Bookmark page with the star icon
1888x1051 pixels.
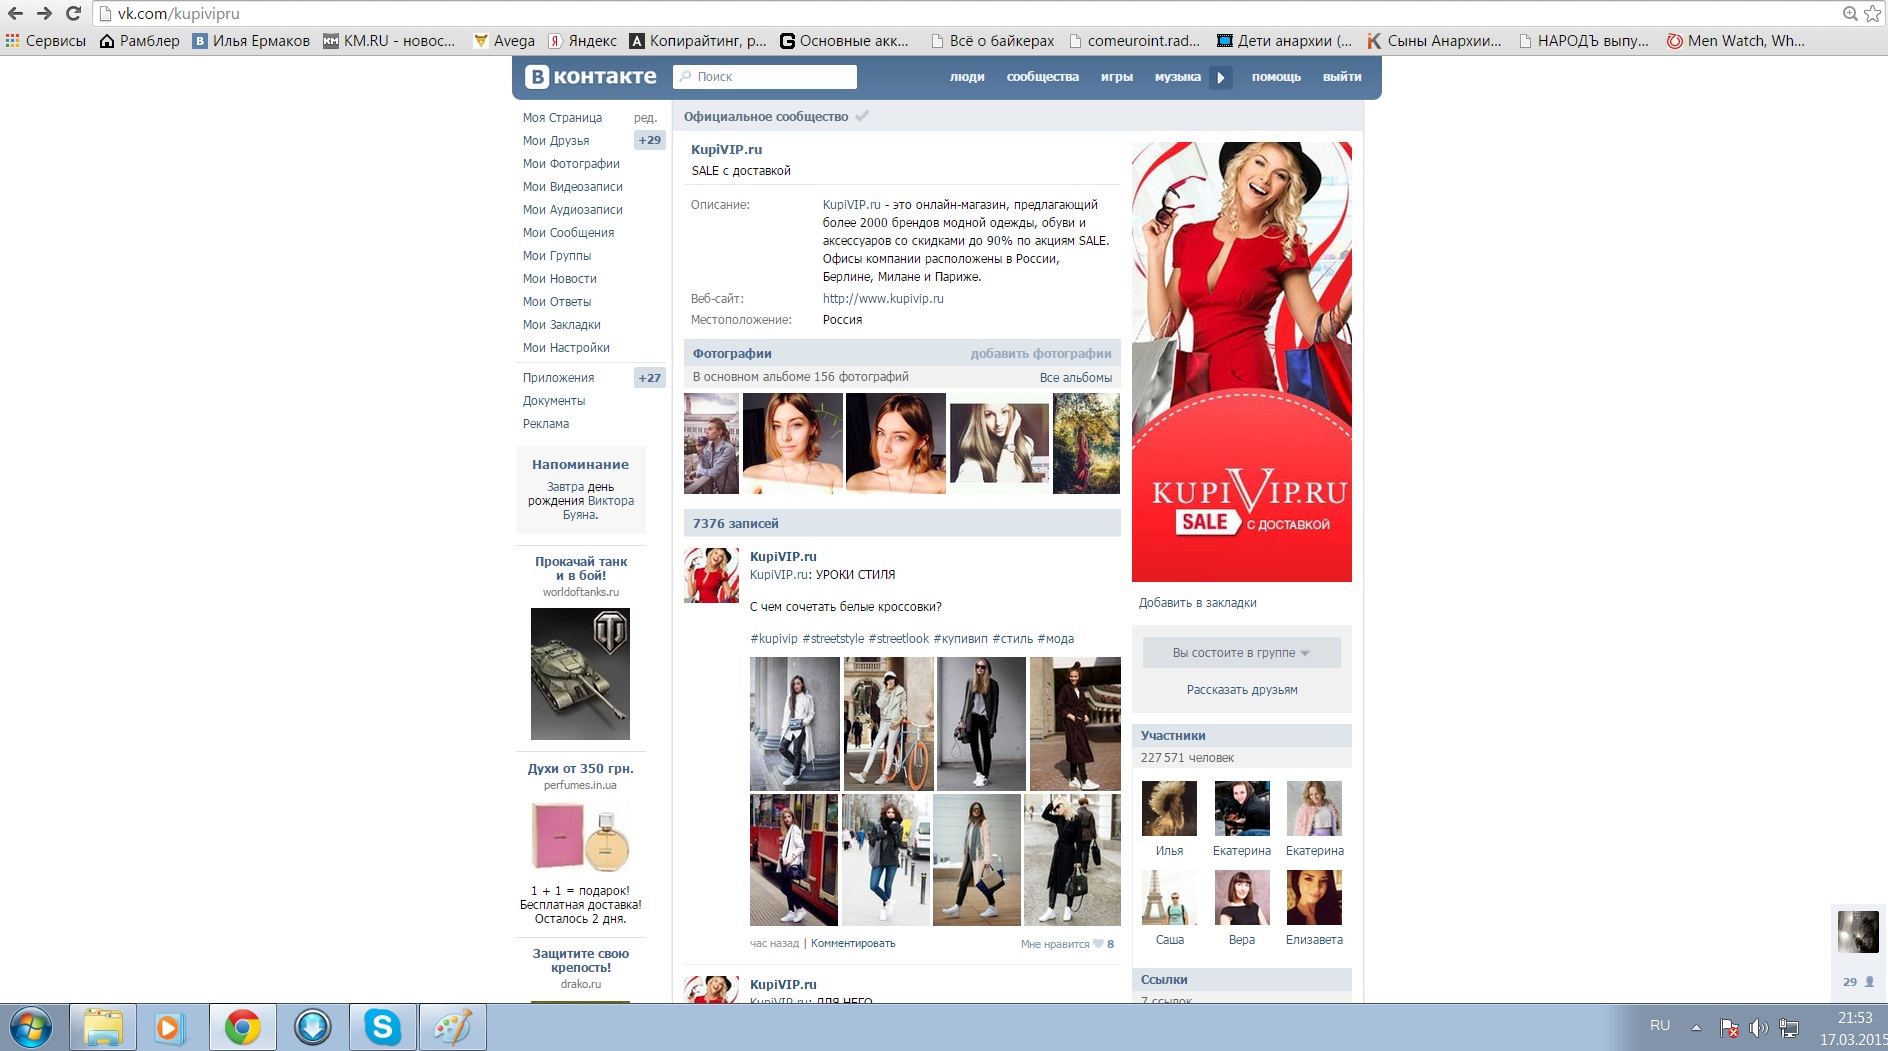click(x=1872, y=14)
